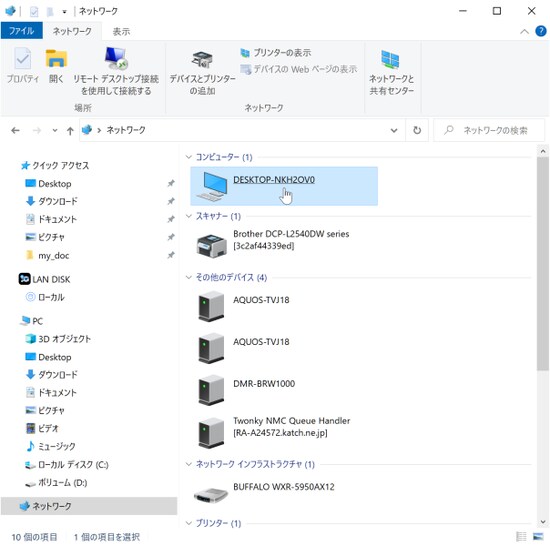Click the Remote Desktop connection icon
The height and width of the screenshot is (546, 550).
(x=116, y=58)
